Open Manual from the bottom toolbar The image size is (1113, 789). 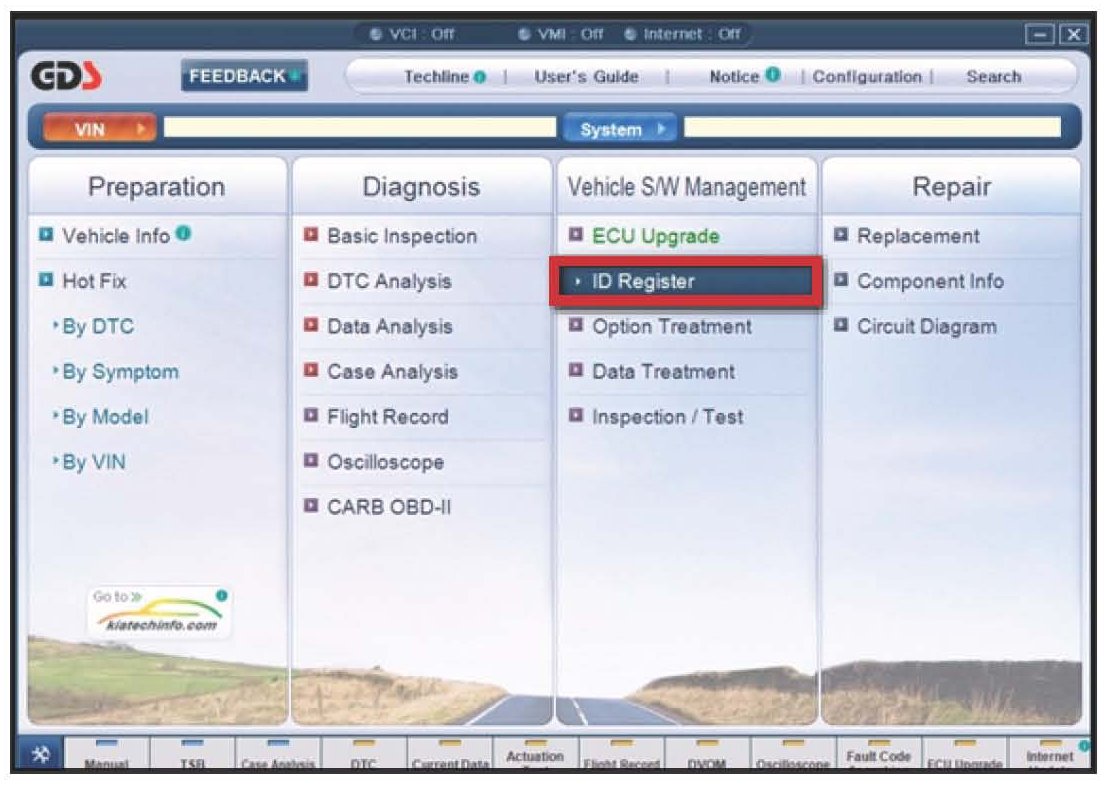click(107, 758)
